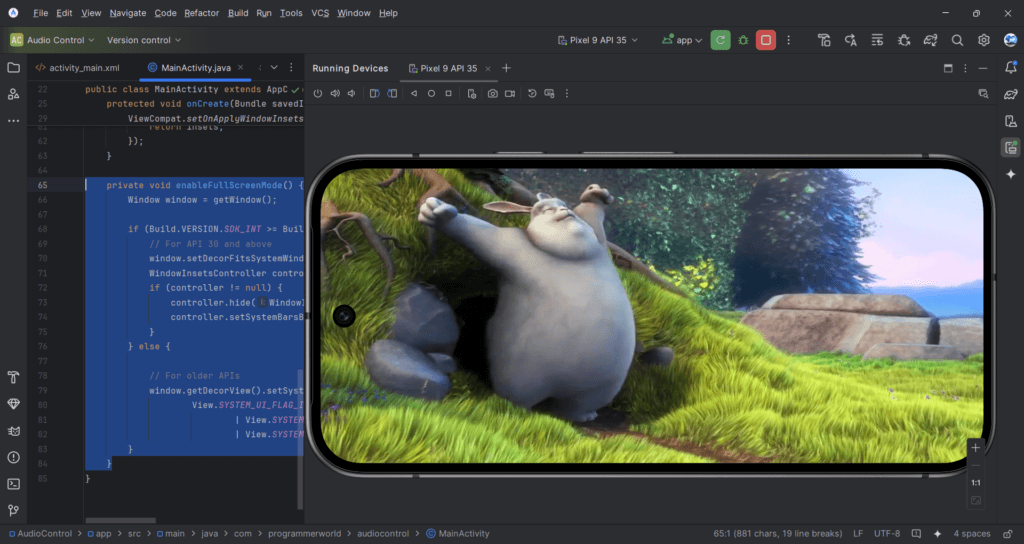Increase emulator volume
This screenshot has height=544, width=1024.
335,93
